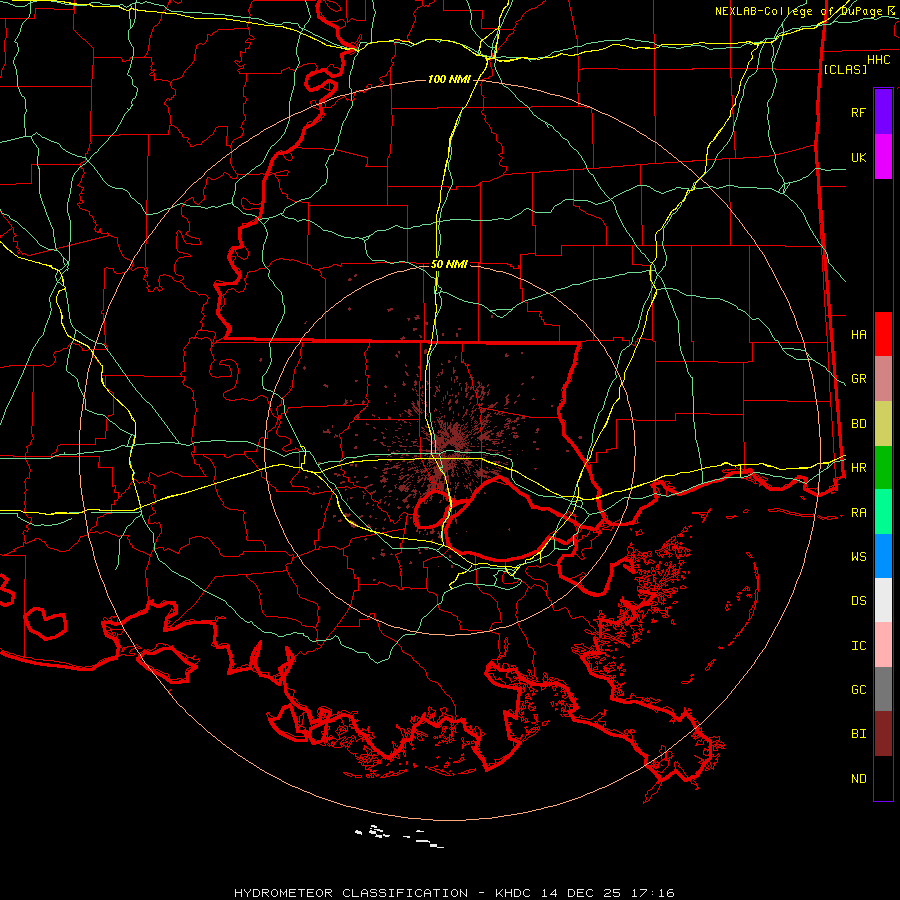Click the ND legend label
Image resolution: width=900 pixels, height=900 pixels.
858,779
